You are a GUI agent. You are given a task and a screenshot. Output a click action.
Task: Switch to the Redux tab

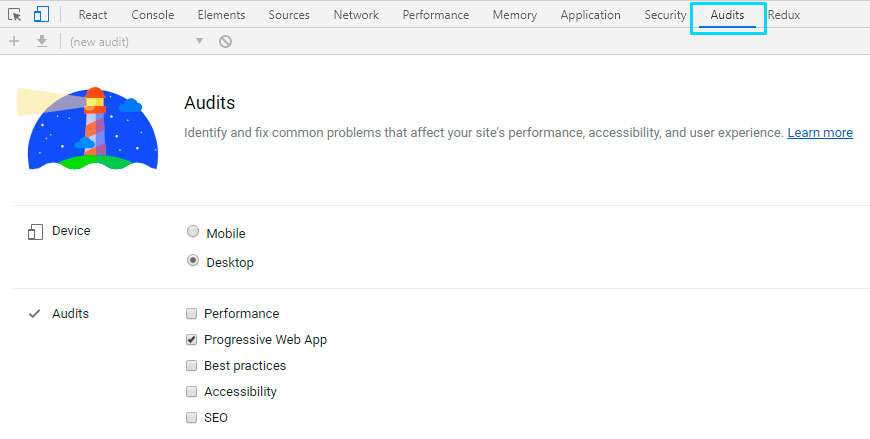pos(784,15)
